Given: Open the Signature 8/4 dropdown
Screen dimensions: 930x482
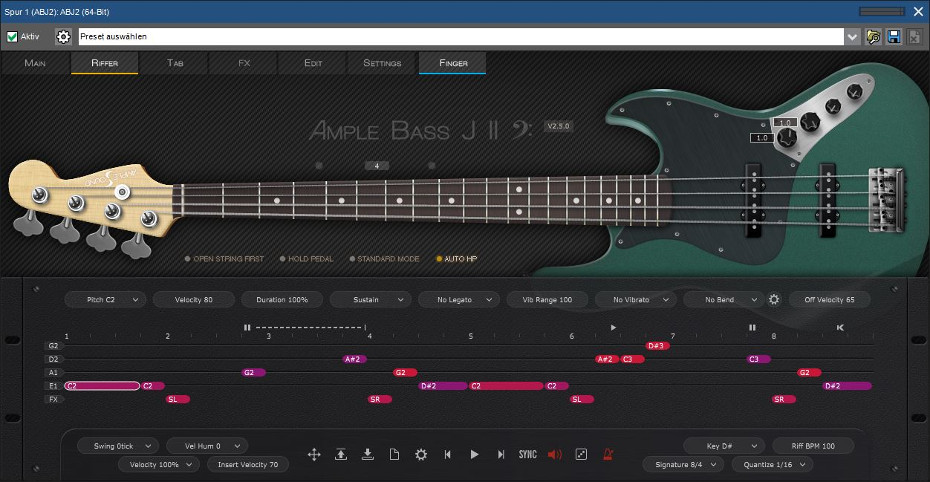Looking at the screenshot, I should [683, 464].
